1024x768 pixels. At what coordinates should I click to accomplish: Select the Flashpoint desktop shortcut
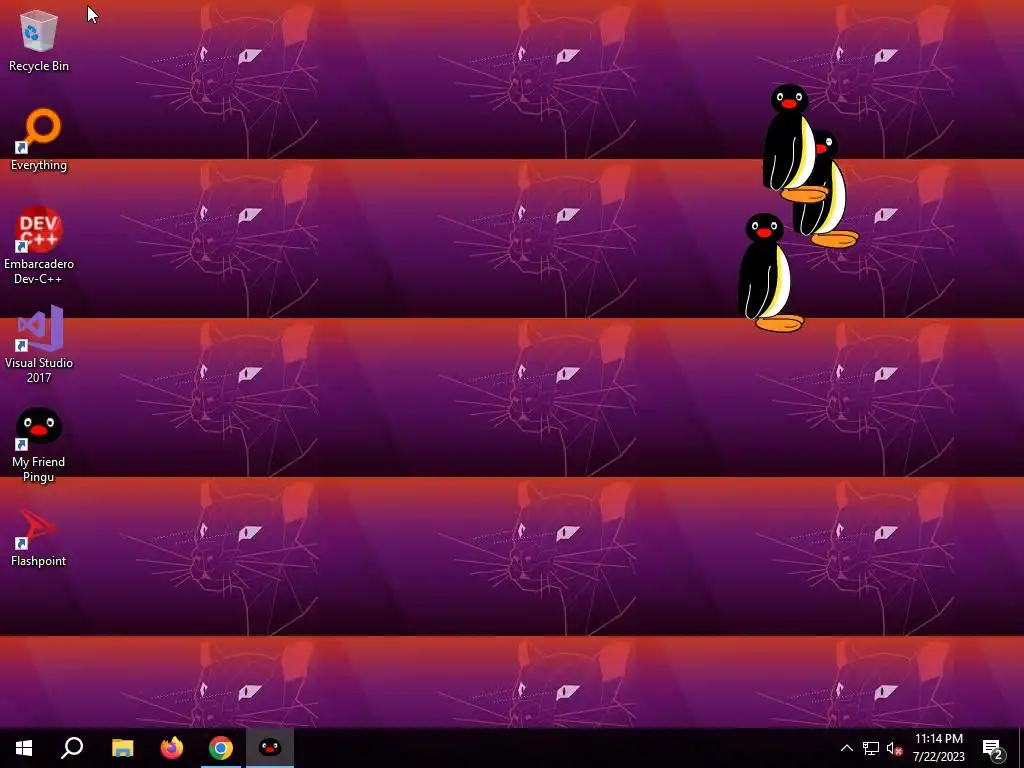click(39, 537)
